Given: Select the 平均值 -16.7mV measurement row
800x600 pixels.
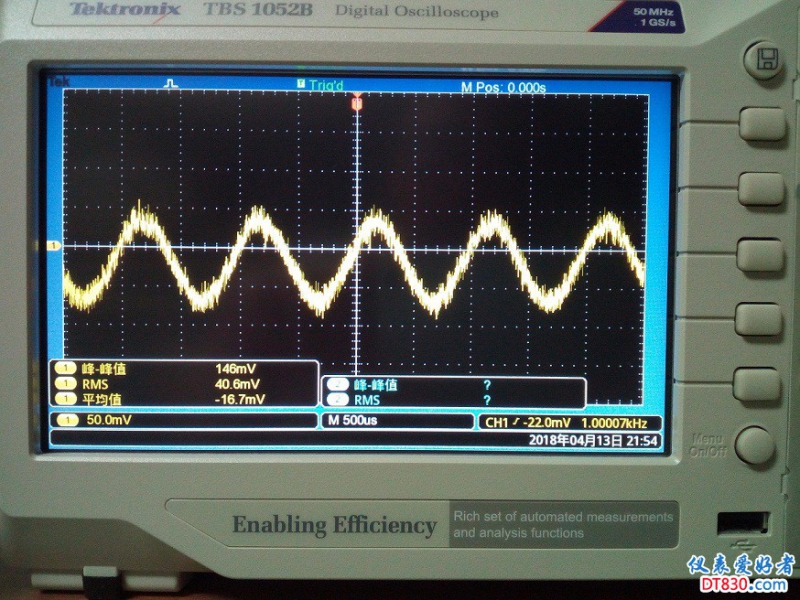Looking at the screenshot, I should [x=180, y=399].
